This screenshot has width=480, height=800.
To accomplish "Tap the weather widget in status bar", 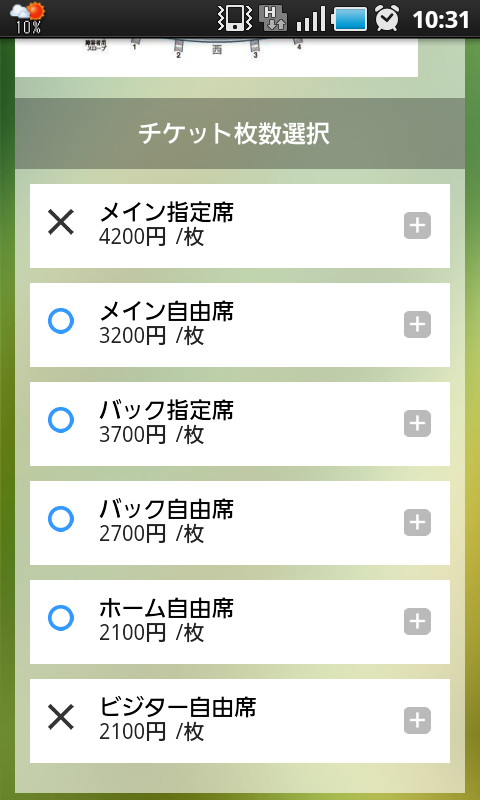I will coord(28,18).
